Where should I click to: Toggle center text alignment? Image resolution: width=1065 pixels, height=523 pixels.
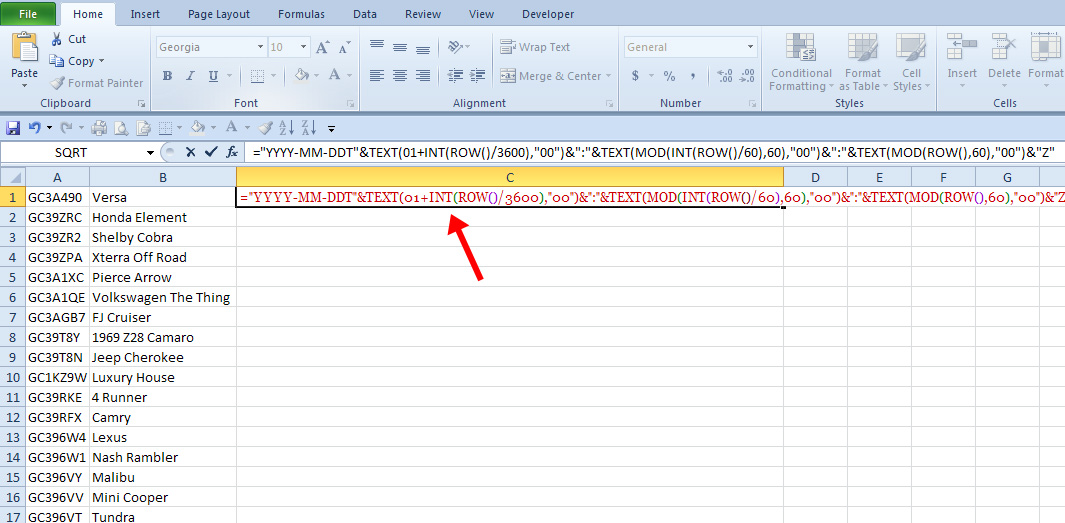point(400,75)
